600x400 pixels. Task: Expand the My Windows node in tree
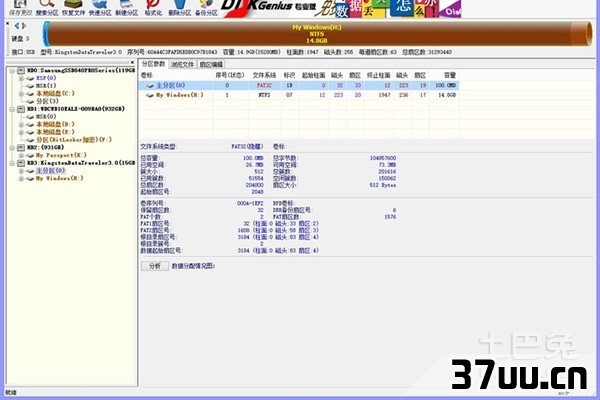(21, 178)
